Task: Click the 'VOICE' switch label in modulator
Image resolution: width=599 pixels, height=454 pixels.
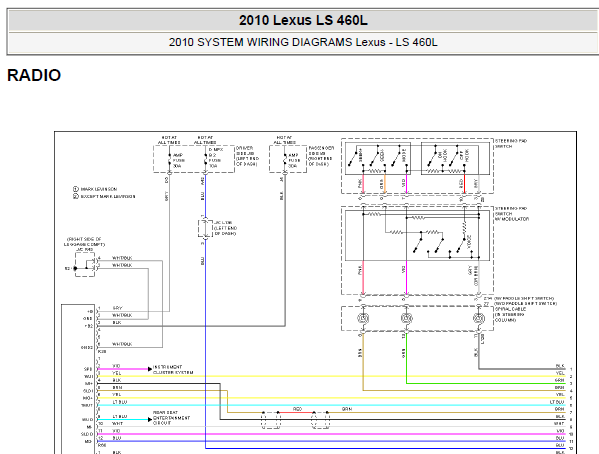Action: tap(469, 241)
